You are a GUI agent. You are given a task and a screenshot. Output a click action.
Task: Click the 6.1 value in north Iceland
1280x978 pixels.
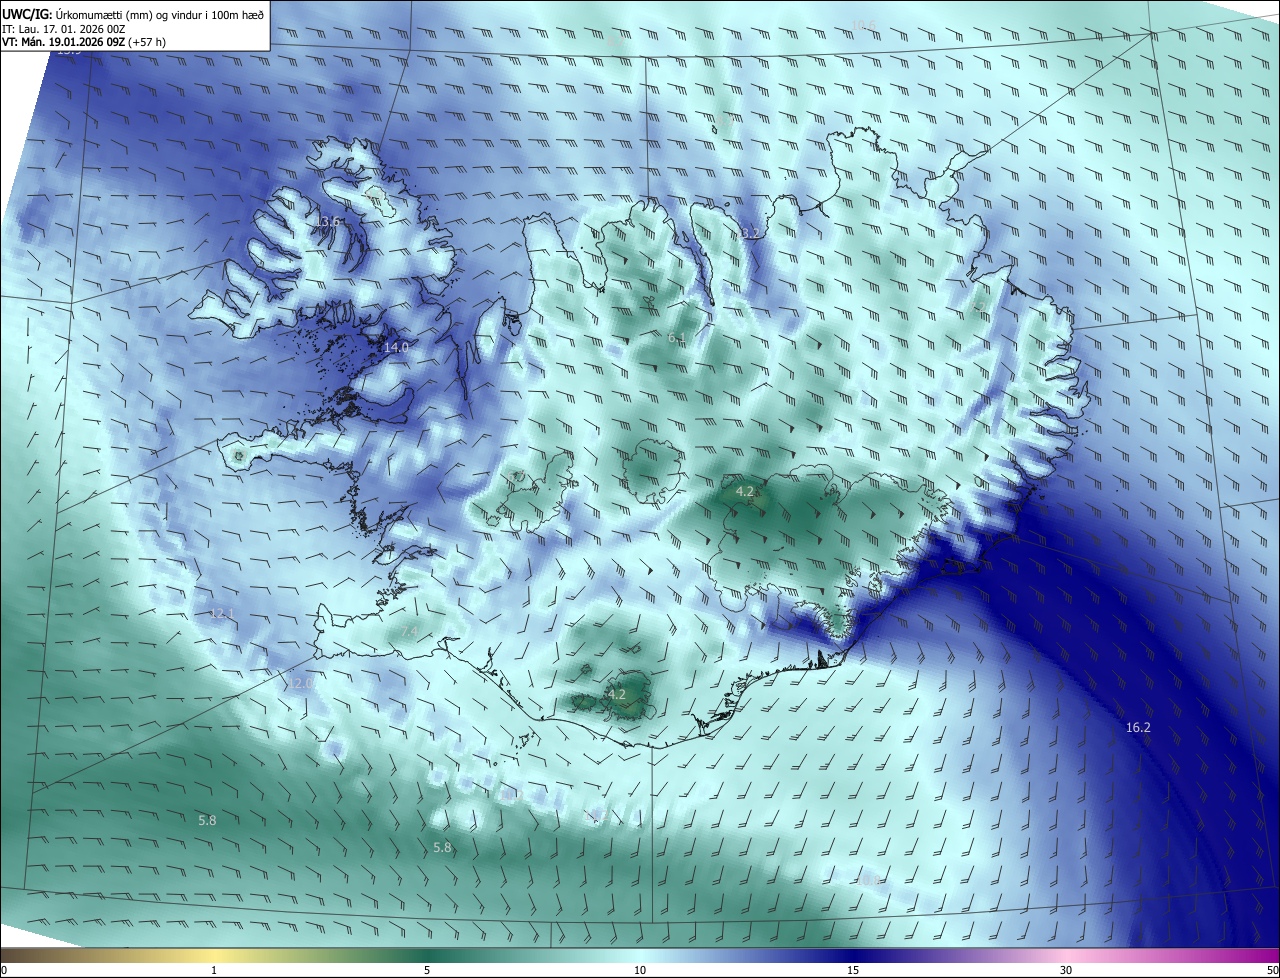677,338
